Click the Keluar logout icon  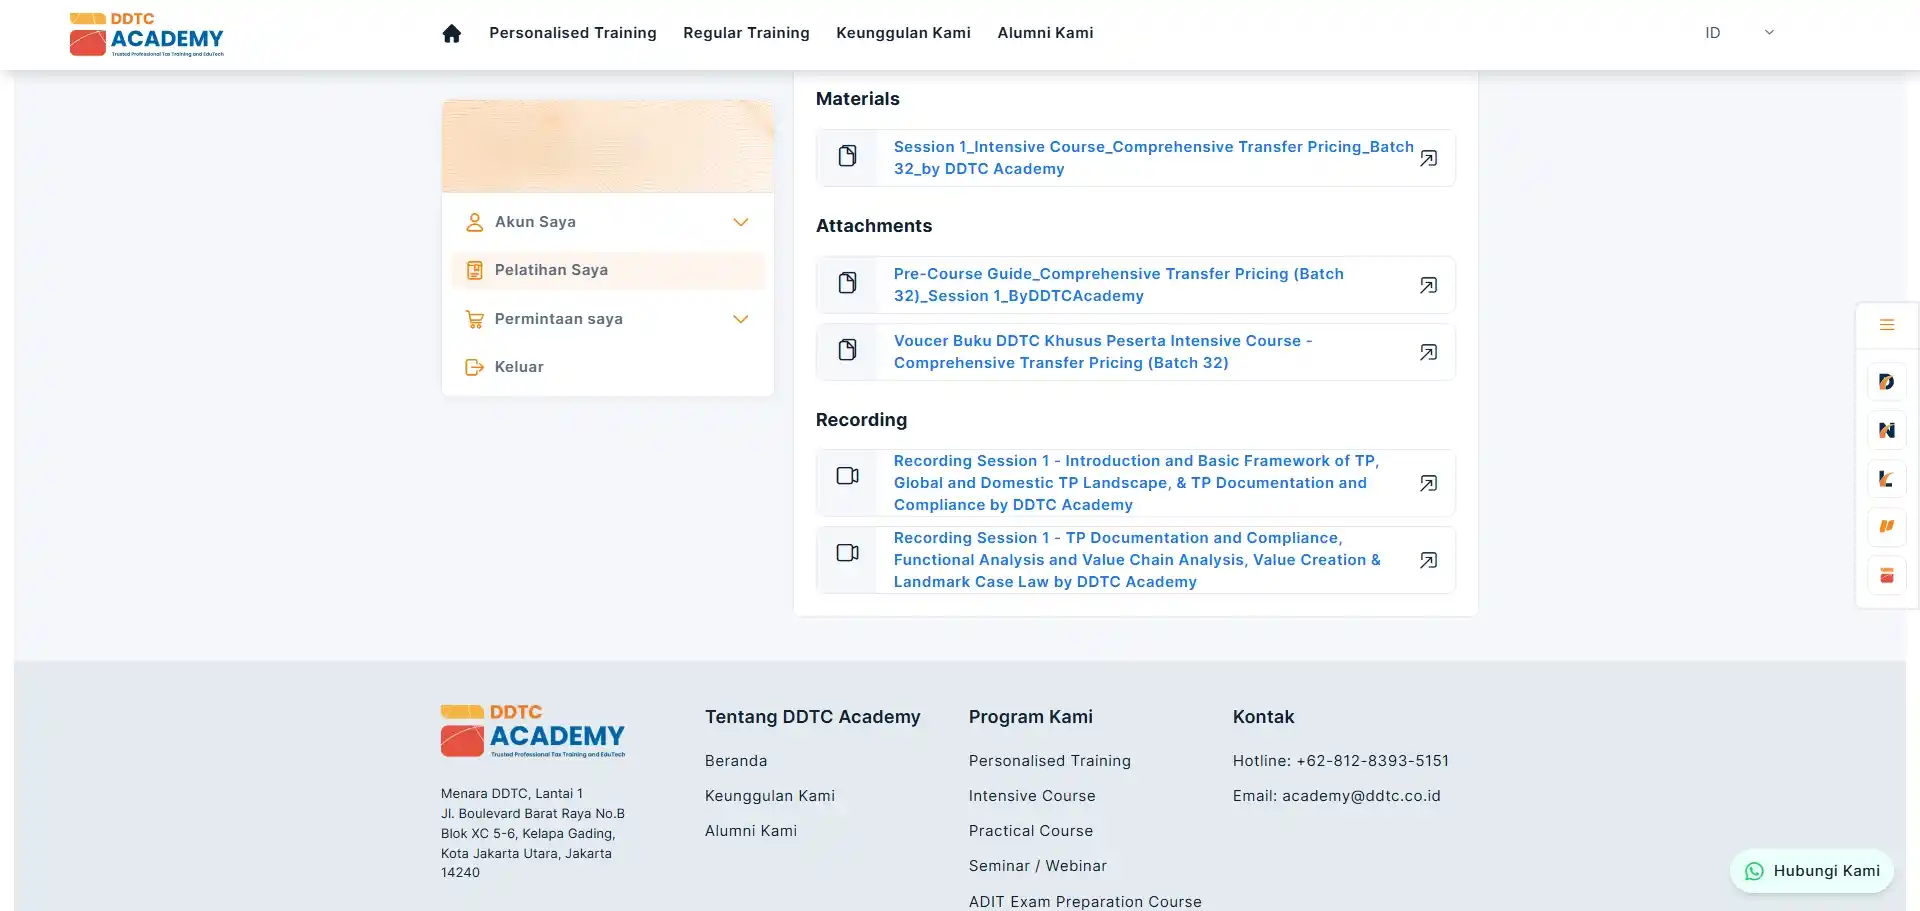point(474,367)
